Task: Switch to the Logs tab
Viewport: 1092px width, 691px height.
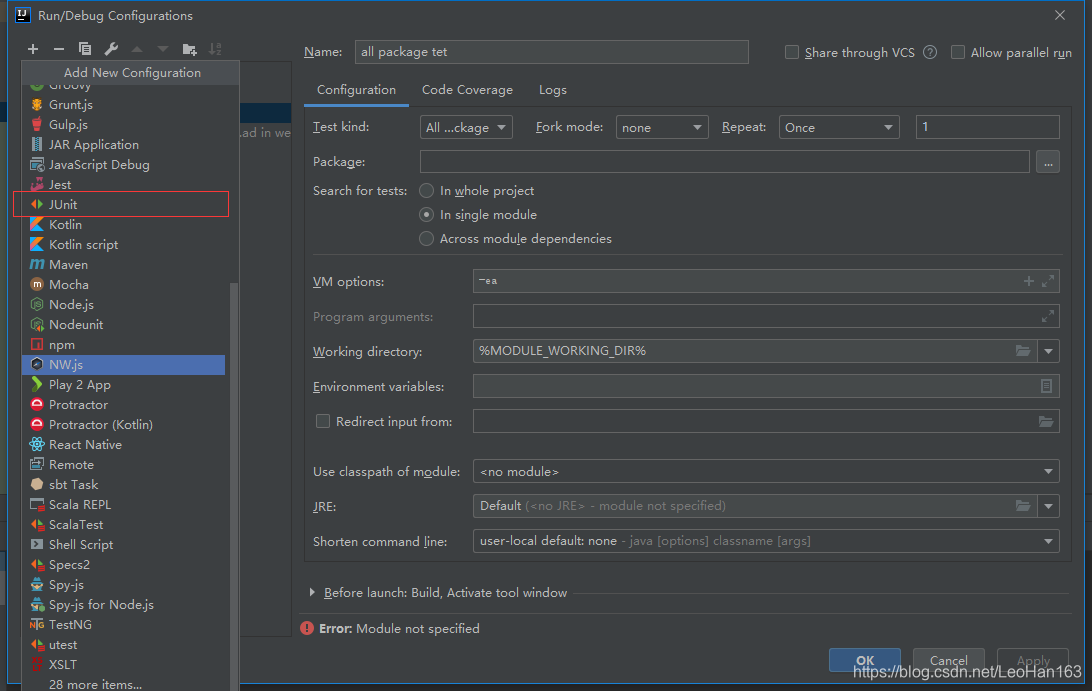Action: coord(553,90)
